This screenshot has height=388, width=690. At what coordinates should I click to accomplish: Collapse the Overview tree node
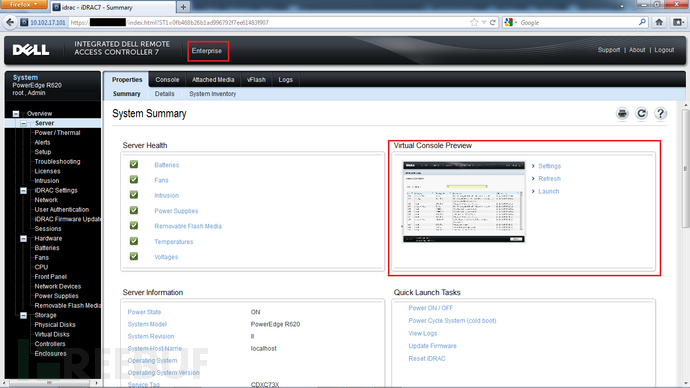pyautogui.click(x=16, y=113)
